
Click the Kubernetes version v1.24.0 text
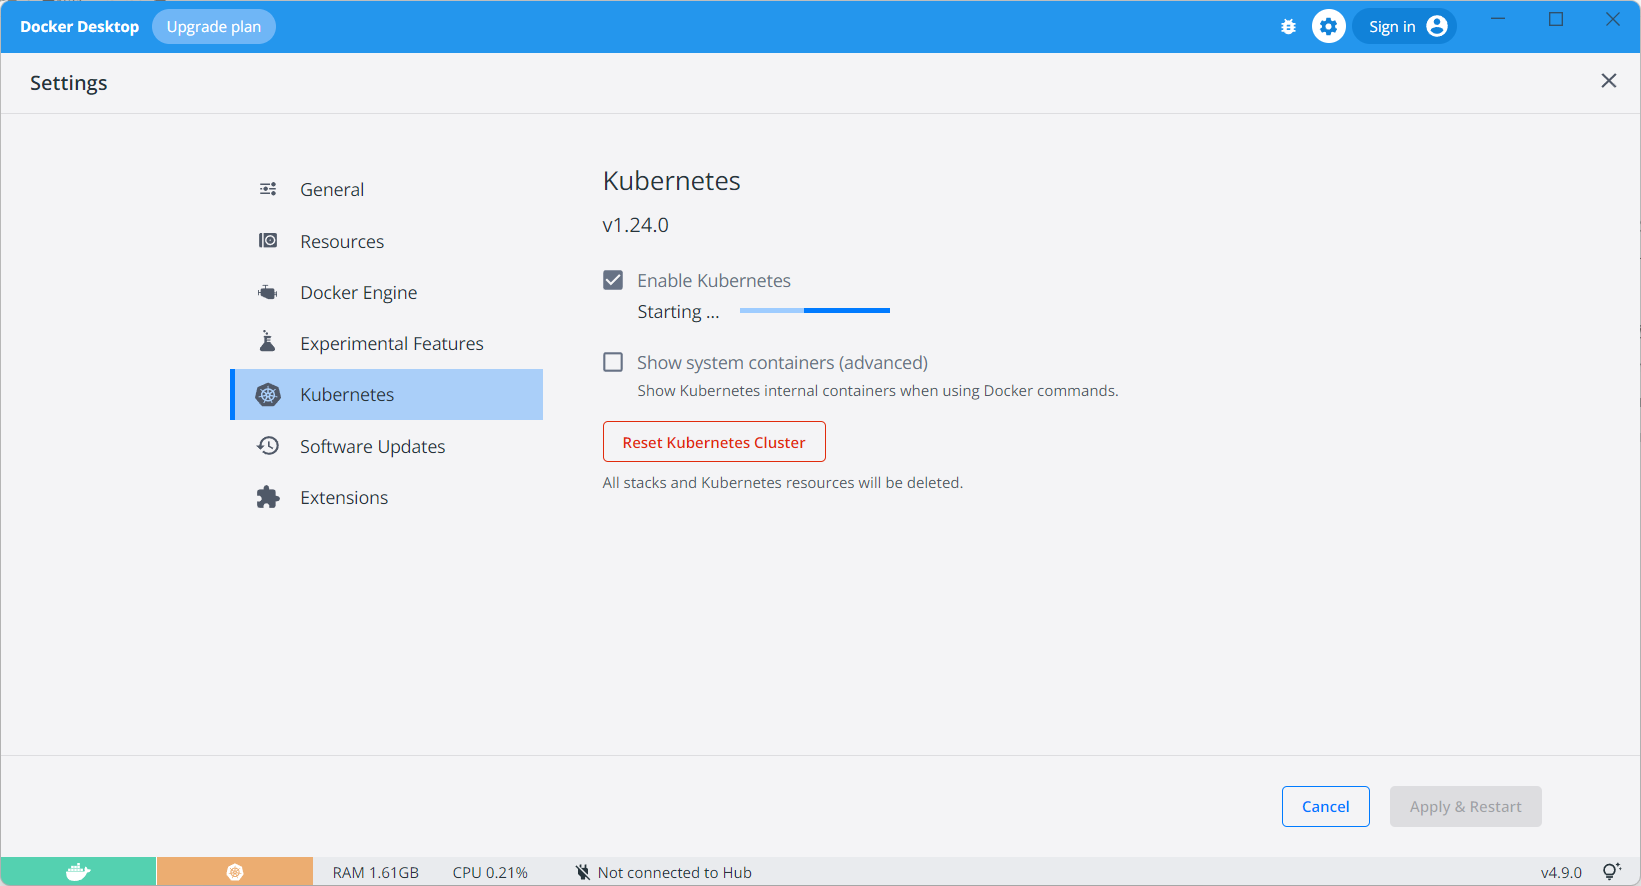click(636, 225)
